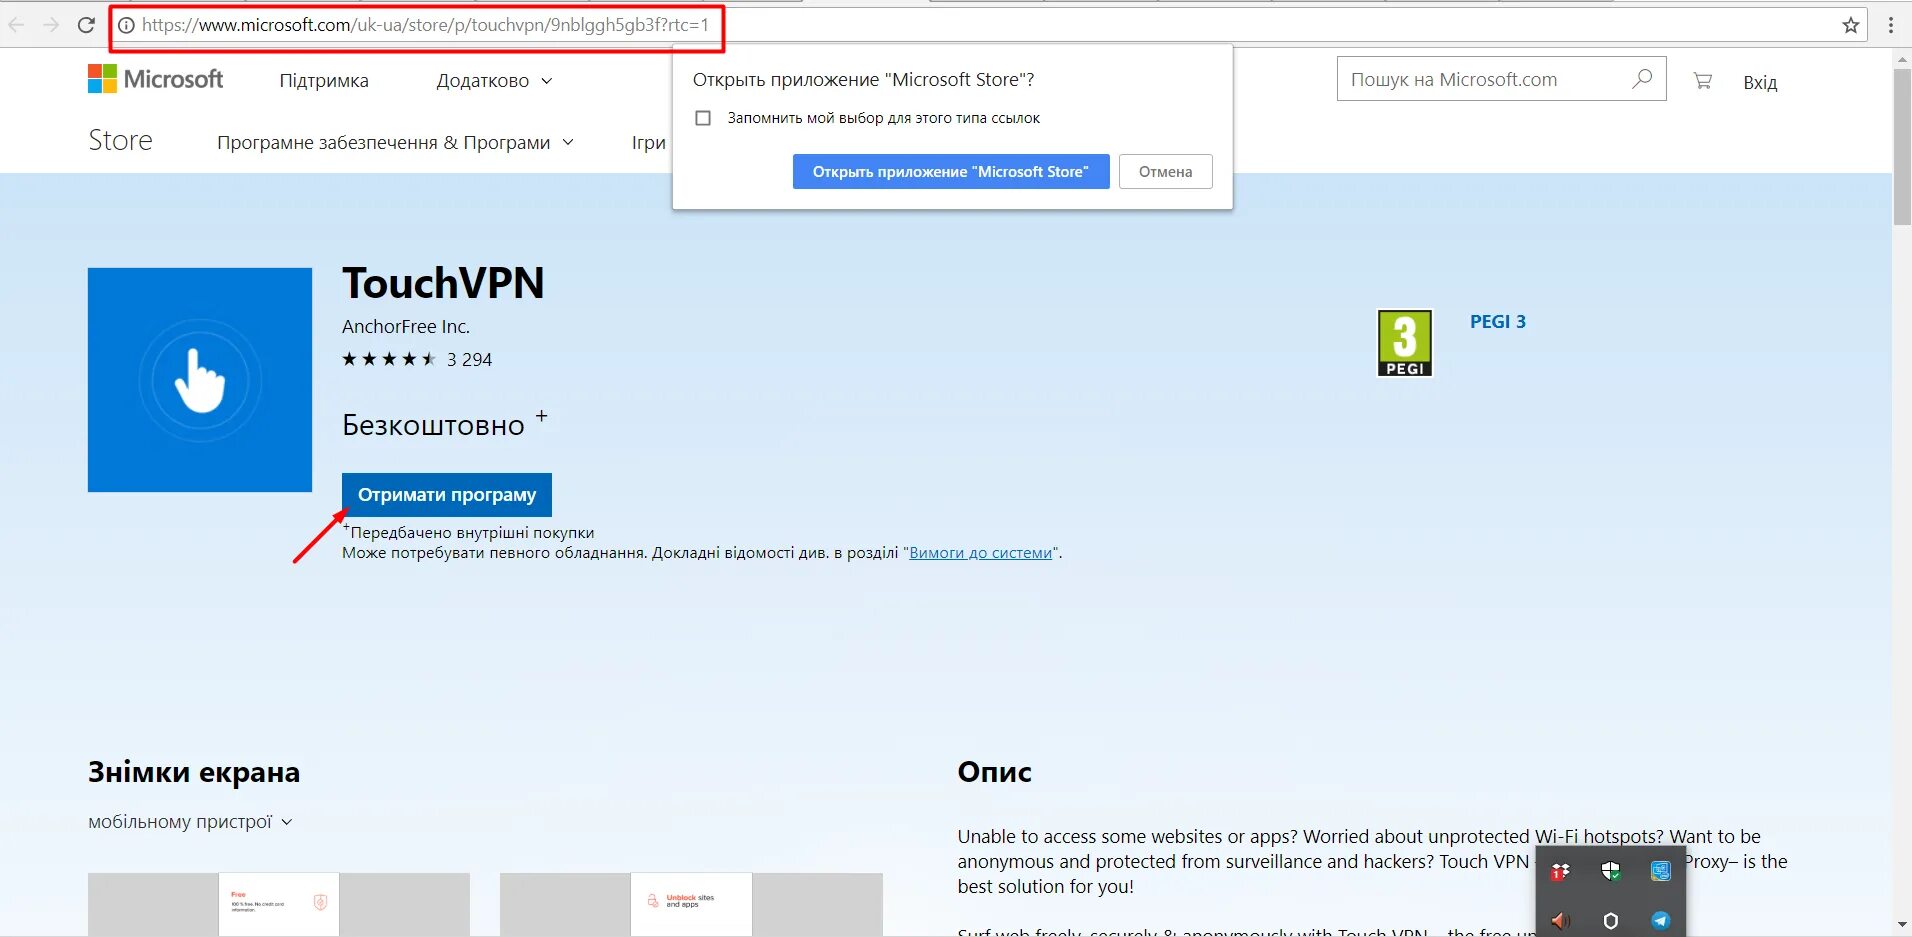This screenshot has width=1912, height=937.
Task: Click Открыть приложение "Microsoft Store" button
Action: point(951,171)
